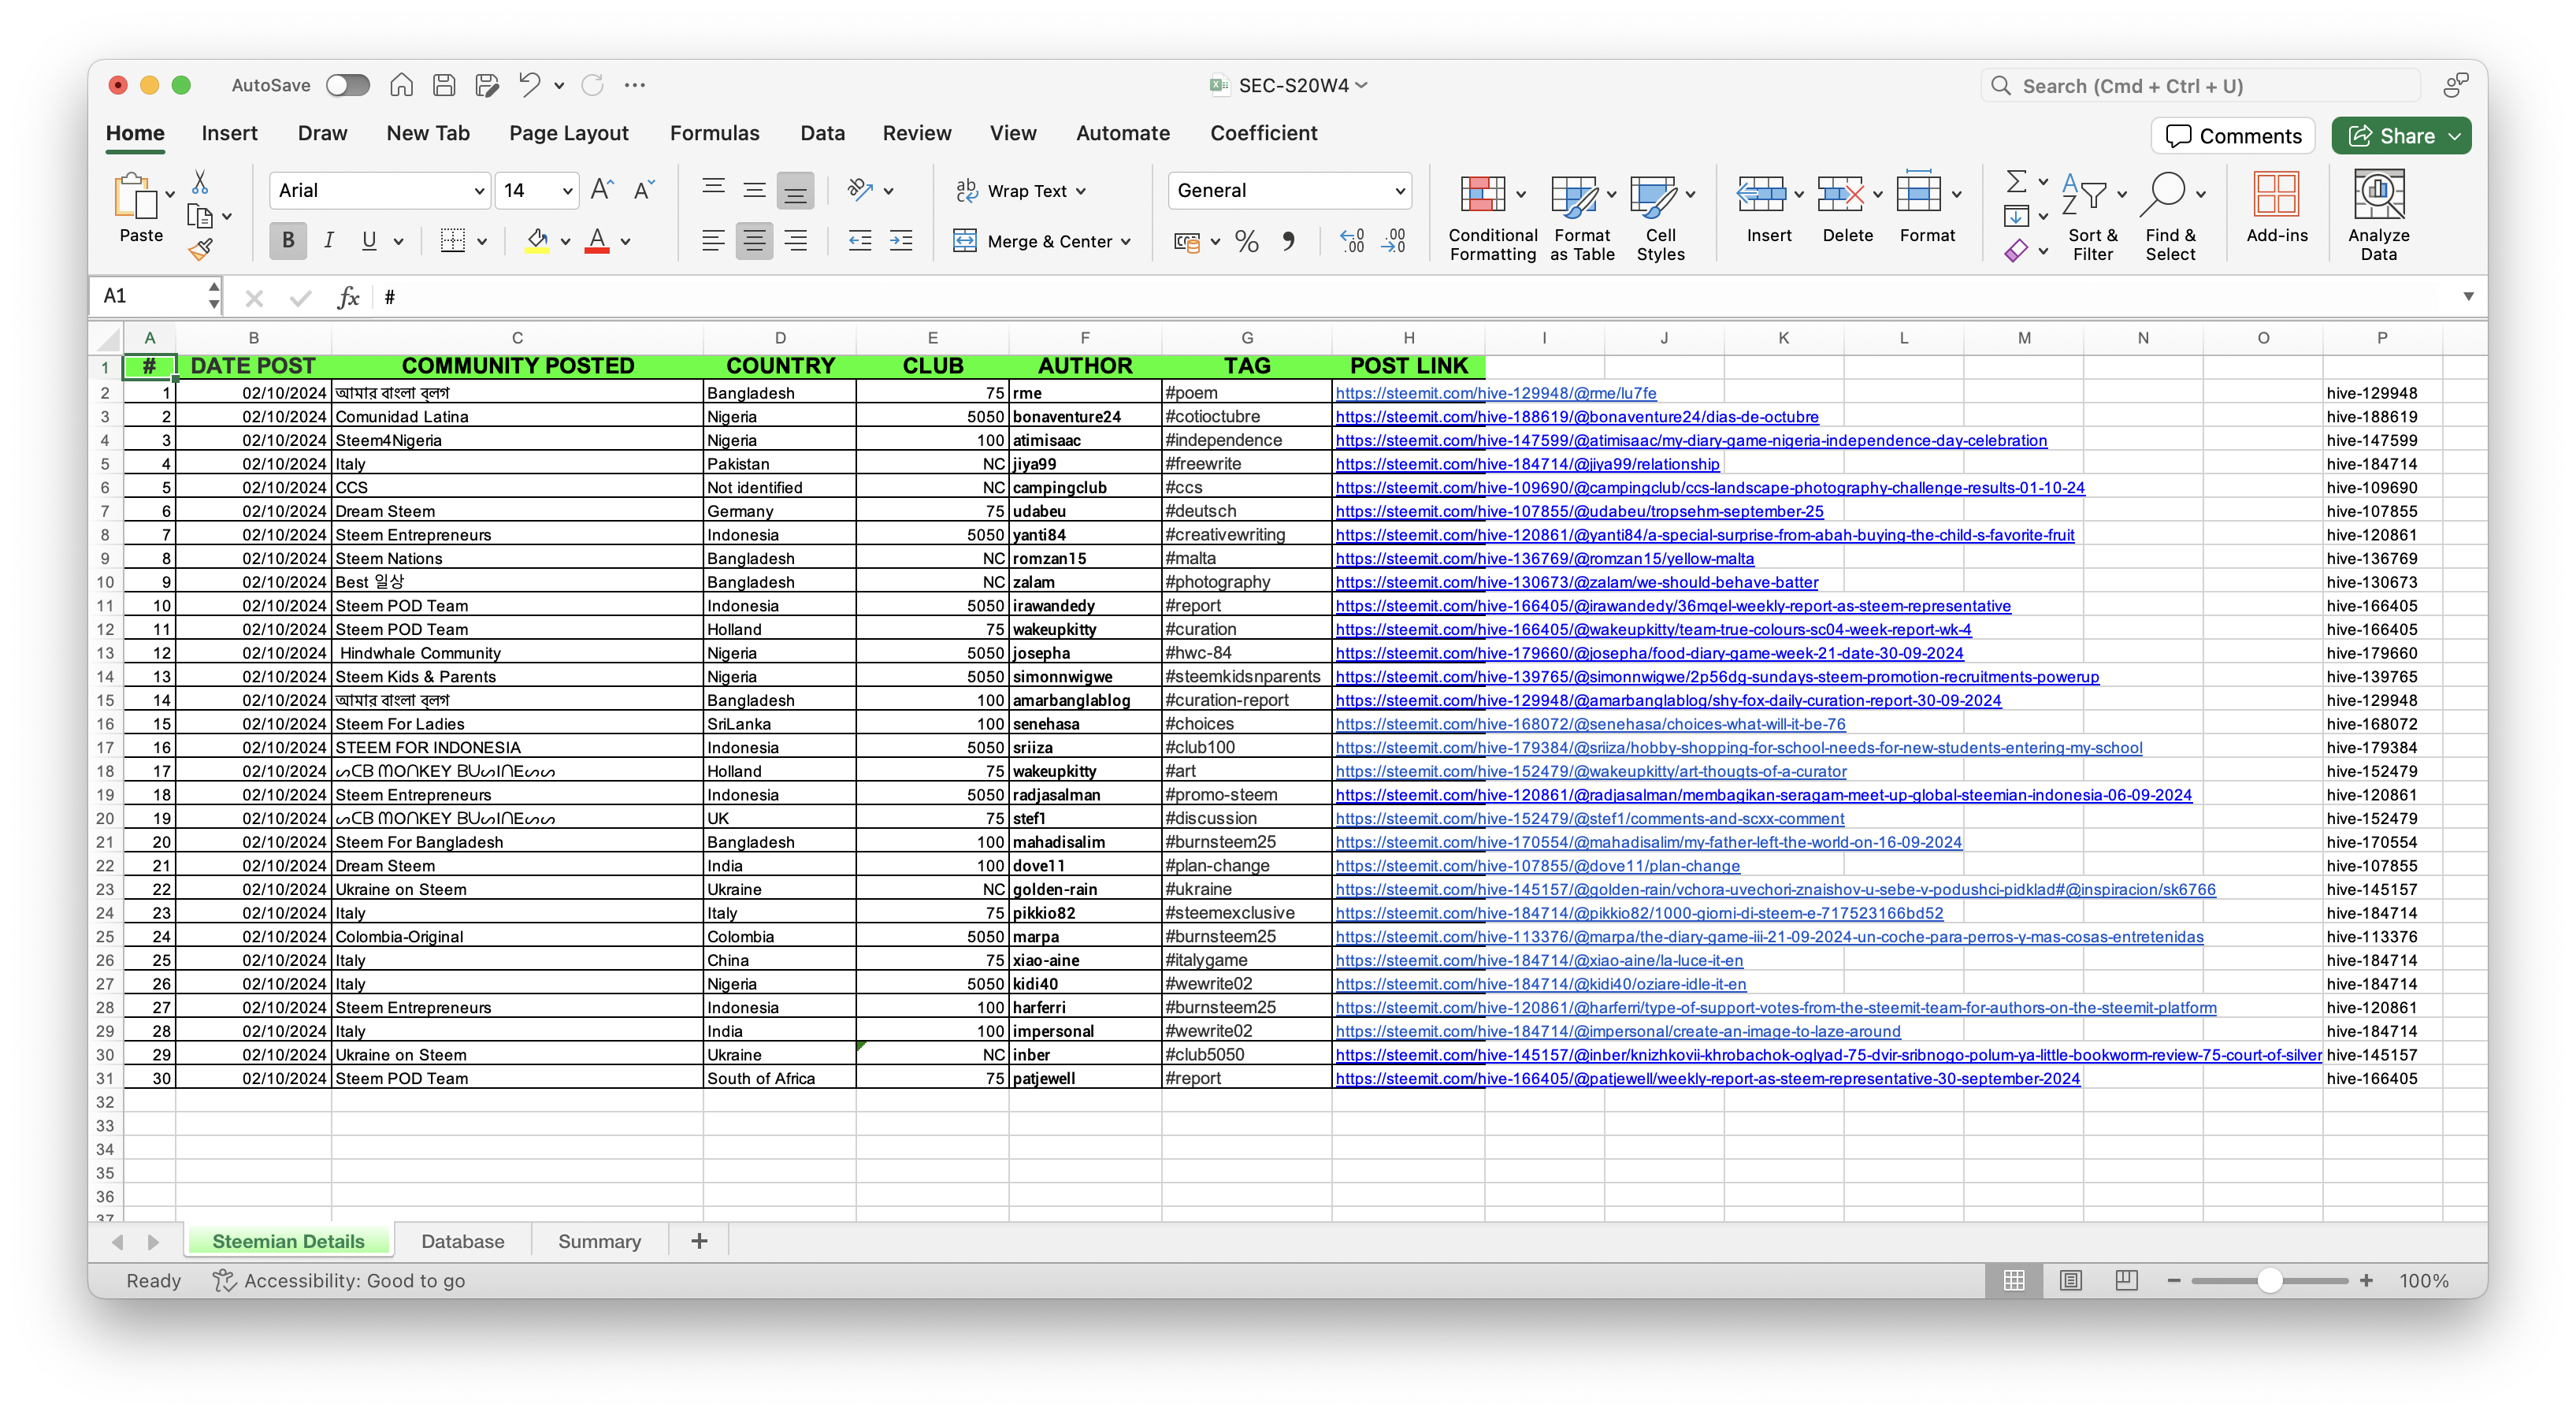Screen dimensions: 2576x1415
Task: Click the Comments button
Action: tap(2232, 135)
